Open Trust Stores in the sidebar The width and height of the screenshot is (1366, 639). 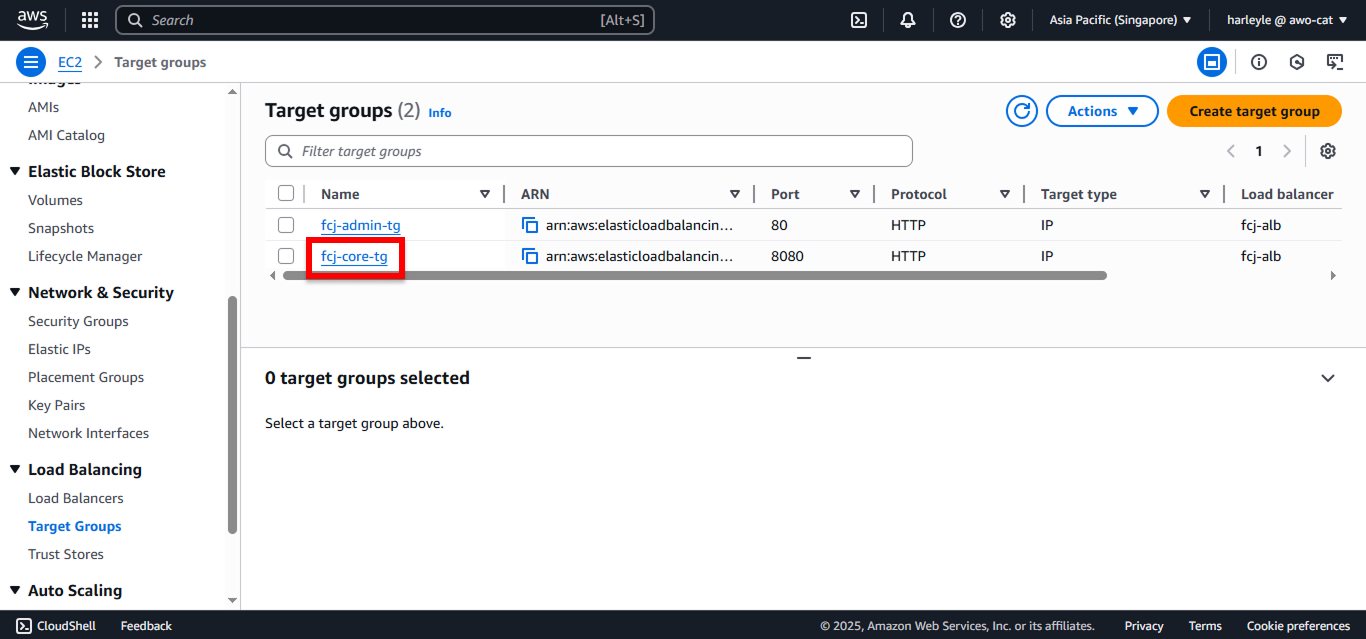66,554
